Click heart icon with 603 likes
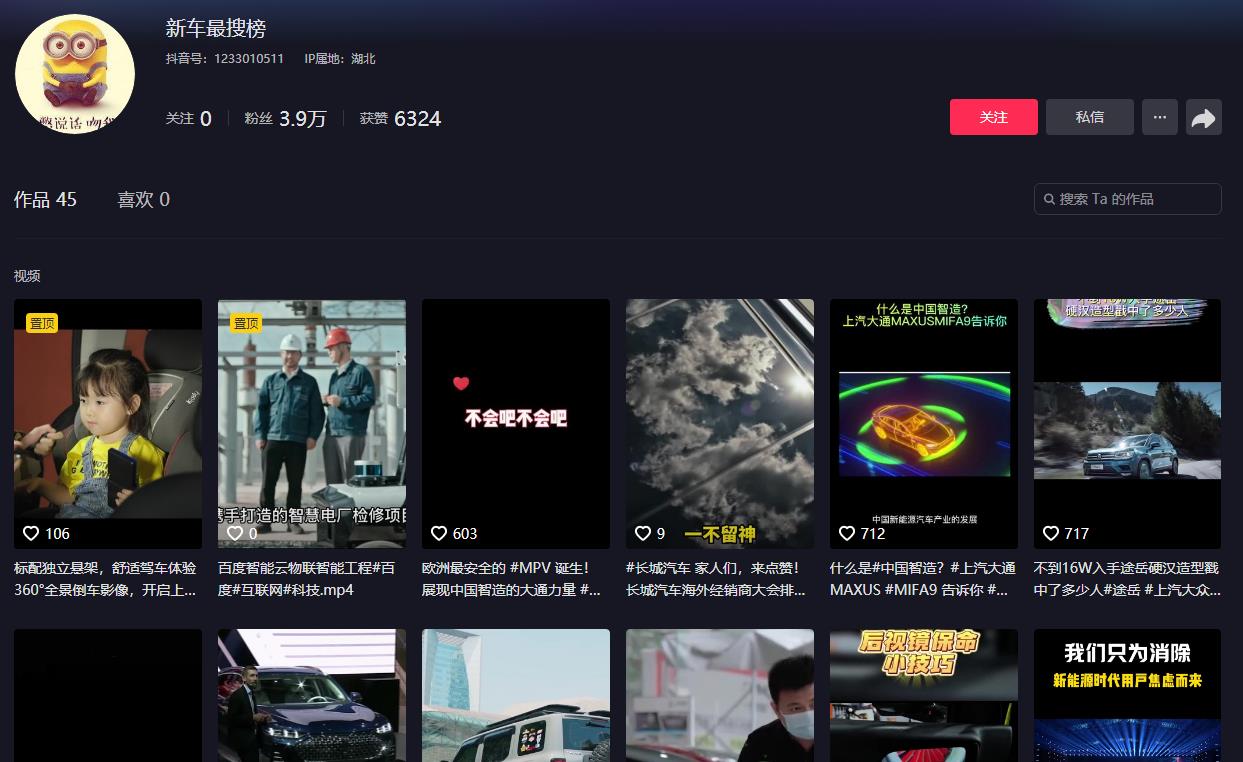The width and height of the screenshot is (1243, 762). [x=439, y=533]
